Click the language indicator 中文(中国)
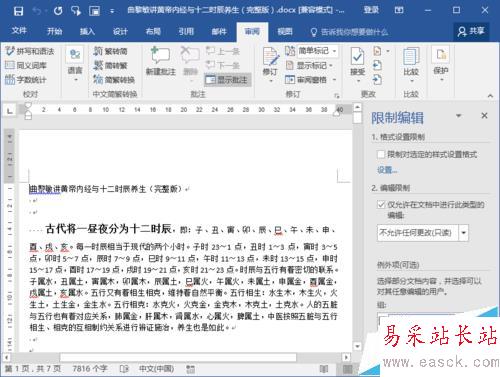 click(156, 369)
